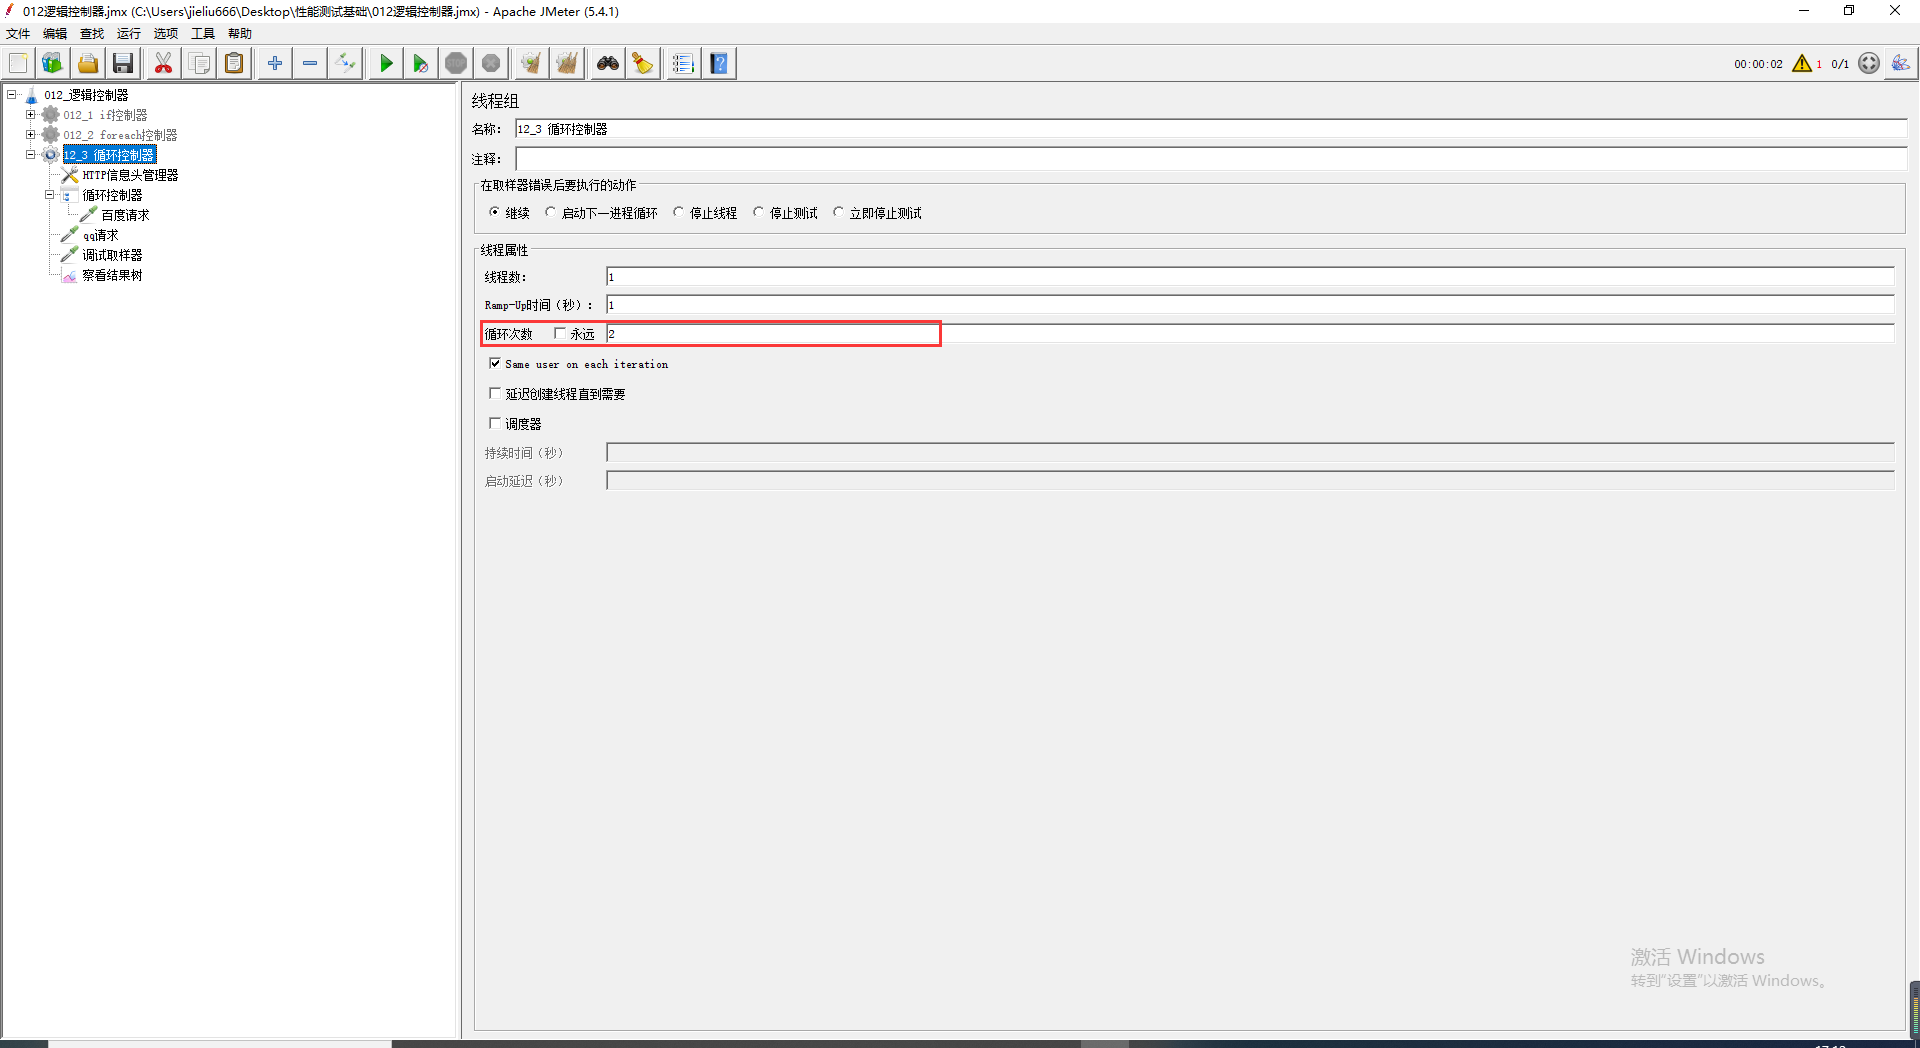
Task: Start the test with green arrow
Action: (x=385, y=63)
